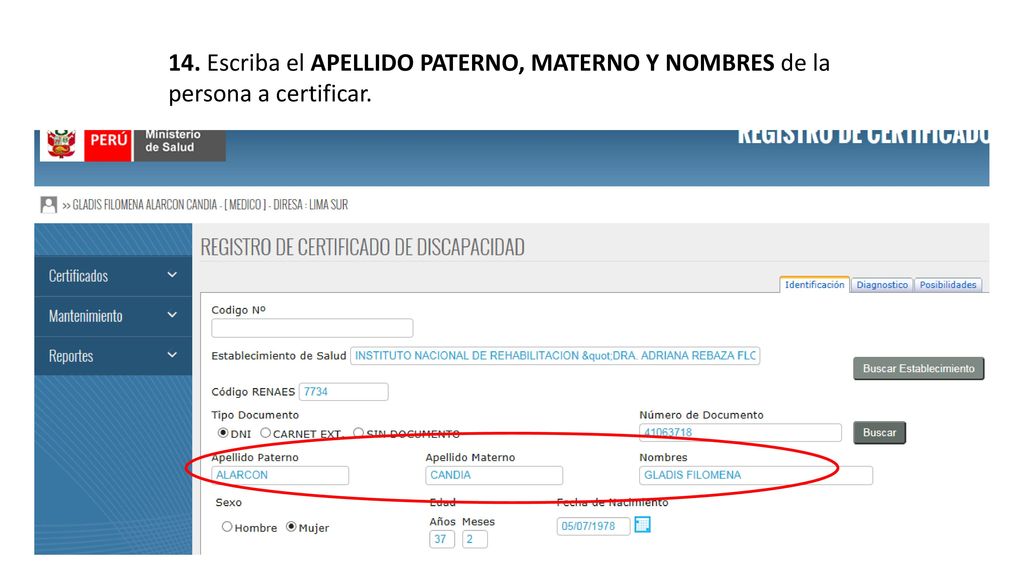Switch to the Identificación tab

tap(814, 285)
